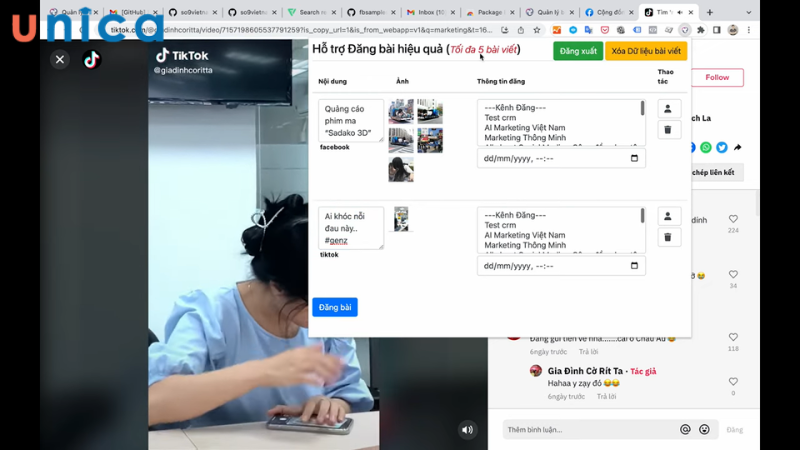Select AI Marketing Việt Nam in tiktok row list
Viewport: 800px width, 450px height.
click(x=524, y=235)
